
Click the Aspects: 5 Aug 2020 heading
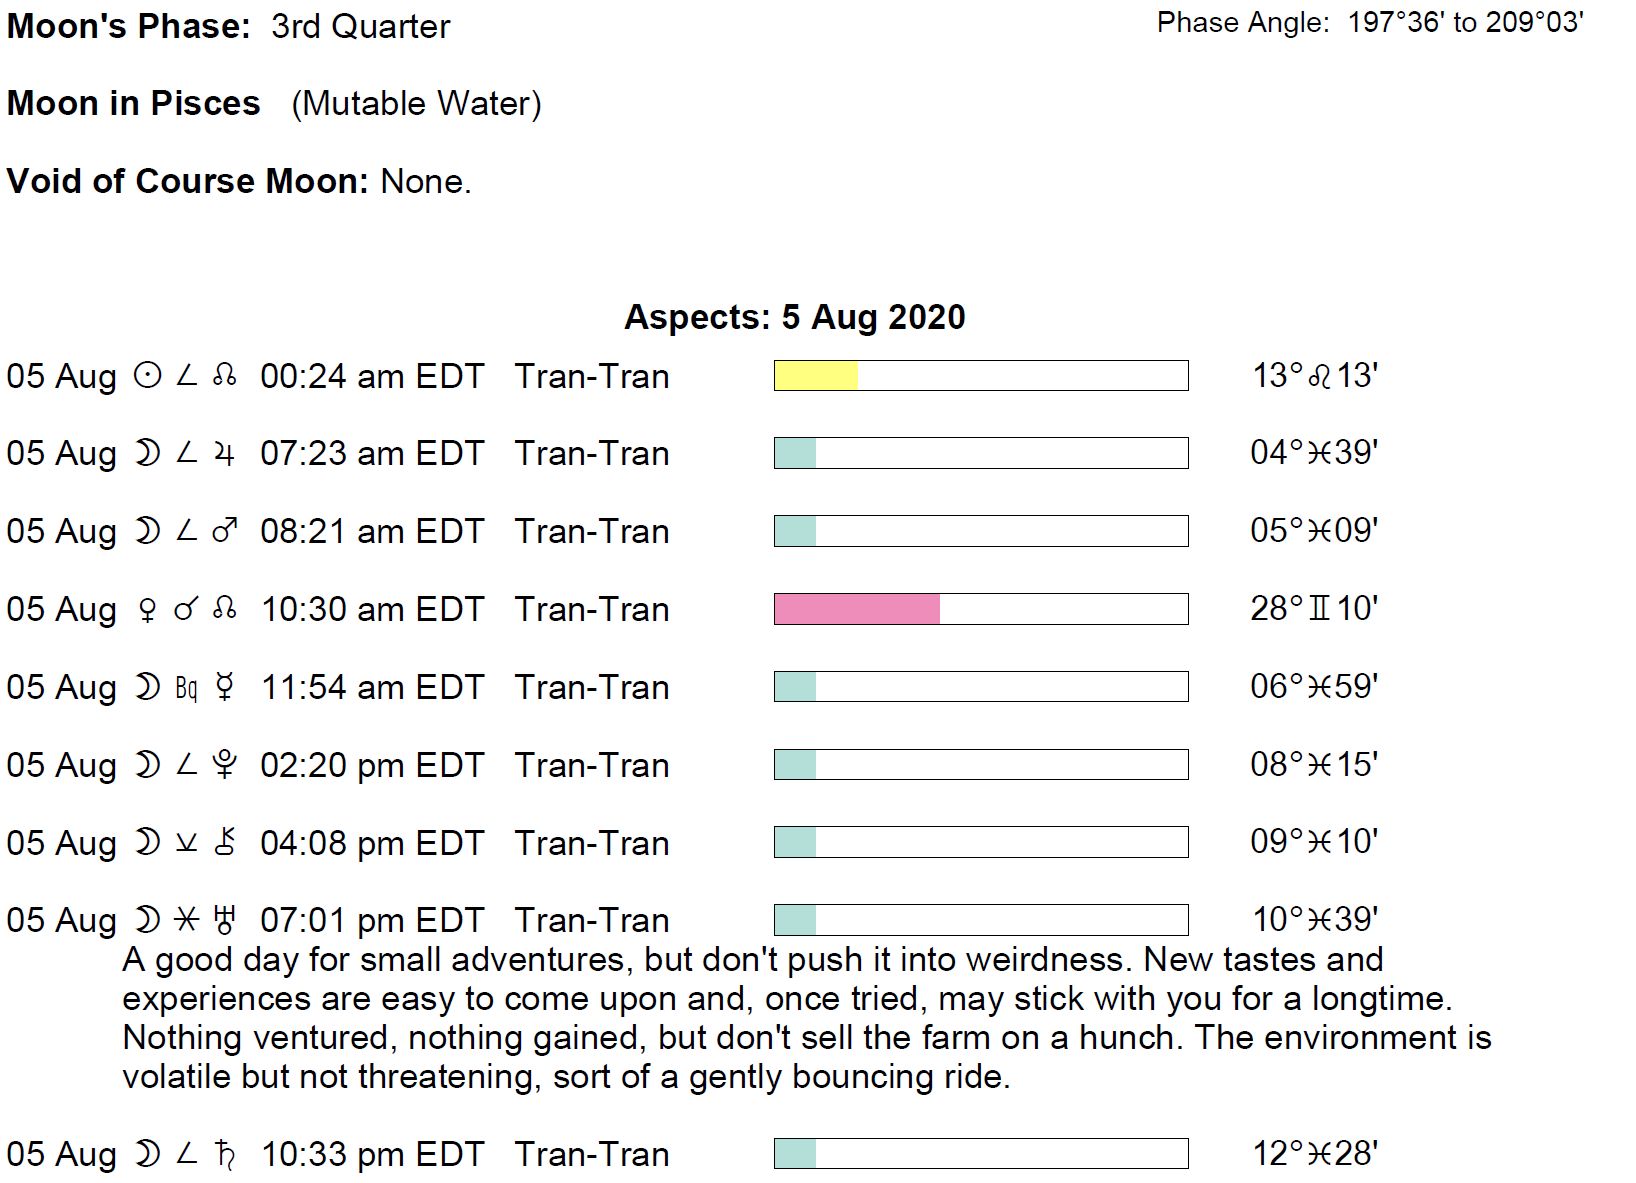coord(794,317)
